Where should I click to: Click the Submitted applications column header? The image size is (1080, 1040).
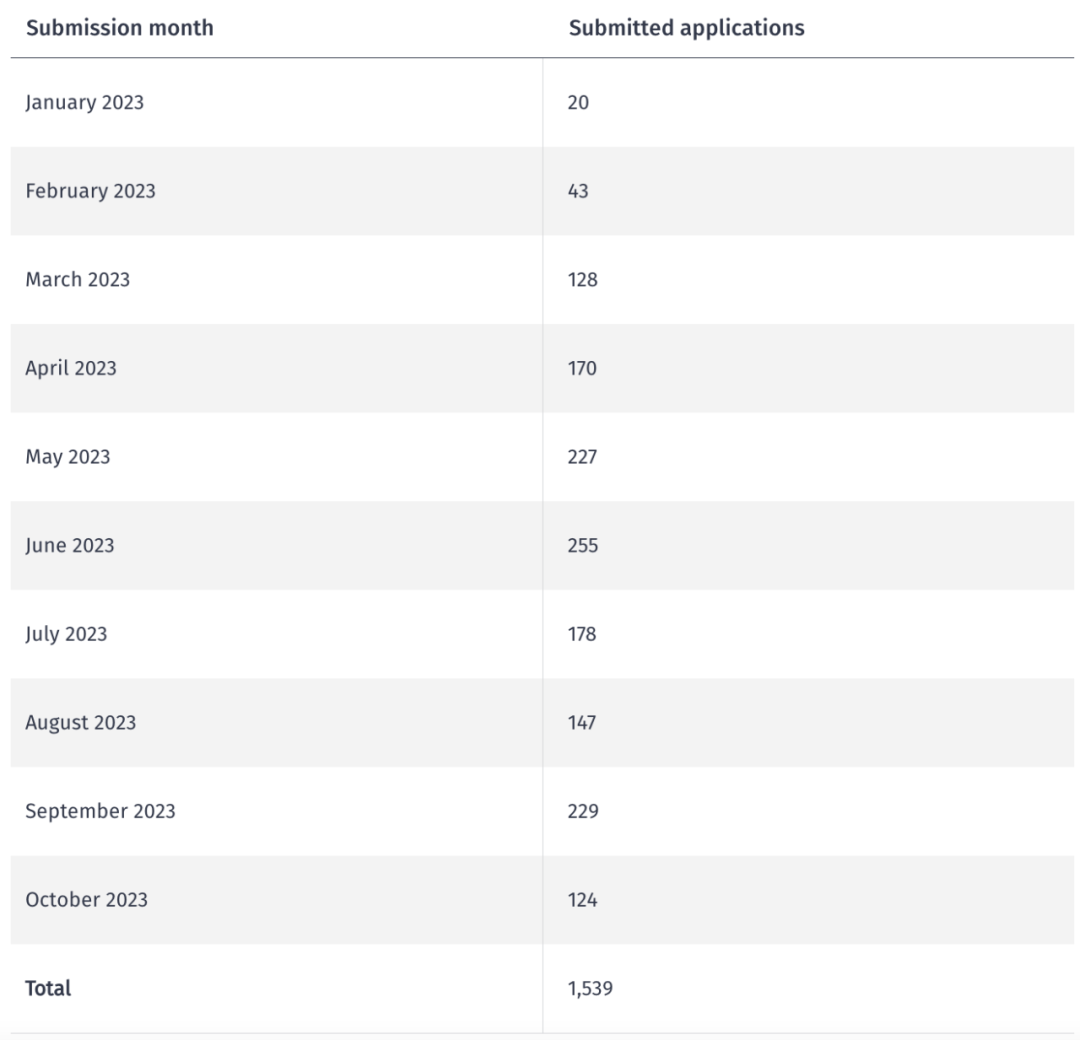(686, 28)
